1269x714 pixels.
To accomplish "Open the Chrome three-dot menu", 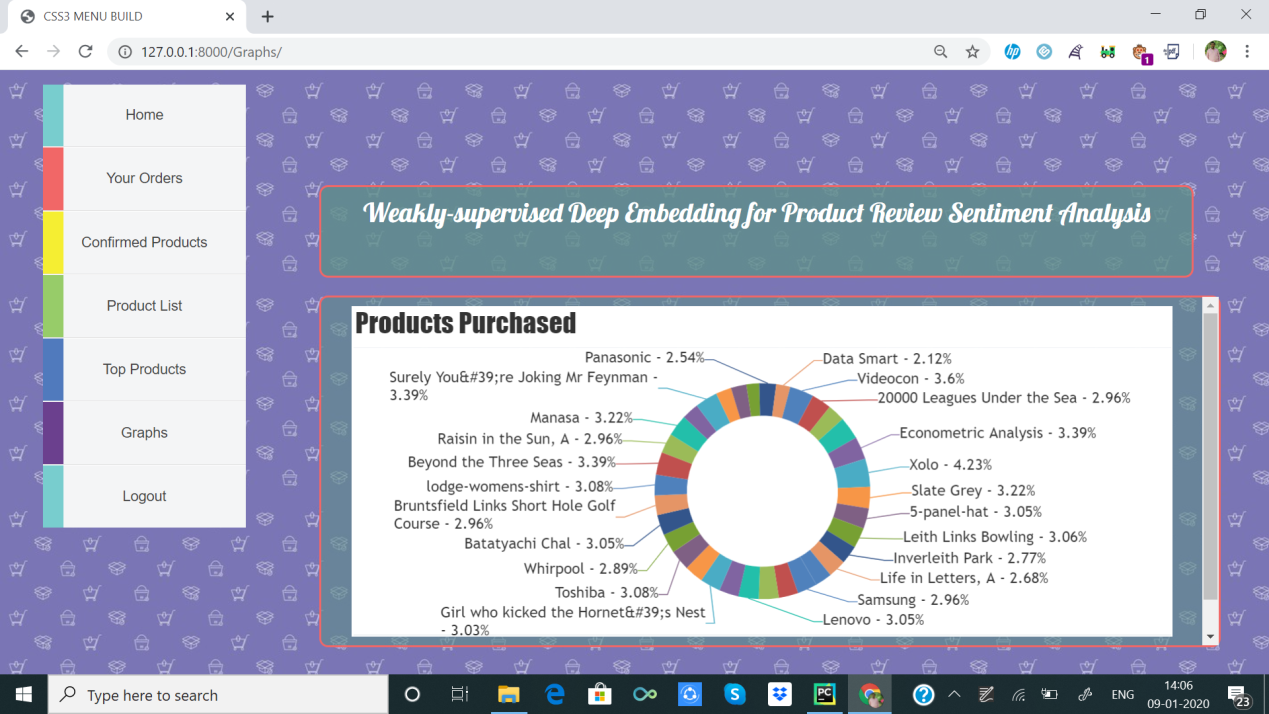I will (x=1247, y=51).
